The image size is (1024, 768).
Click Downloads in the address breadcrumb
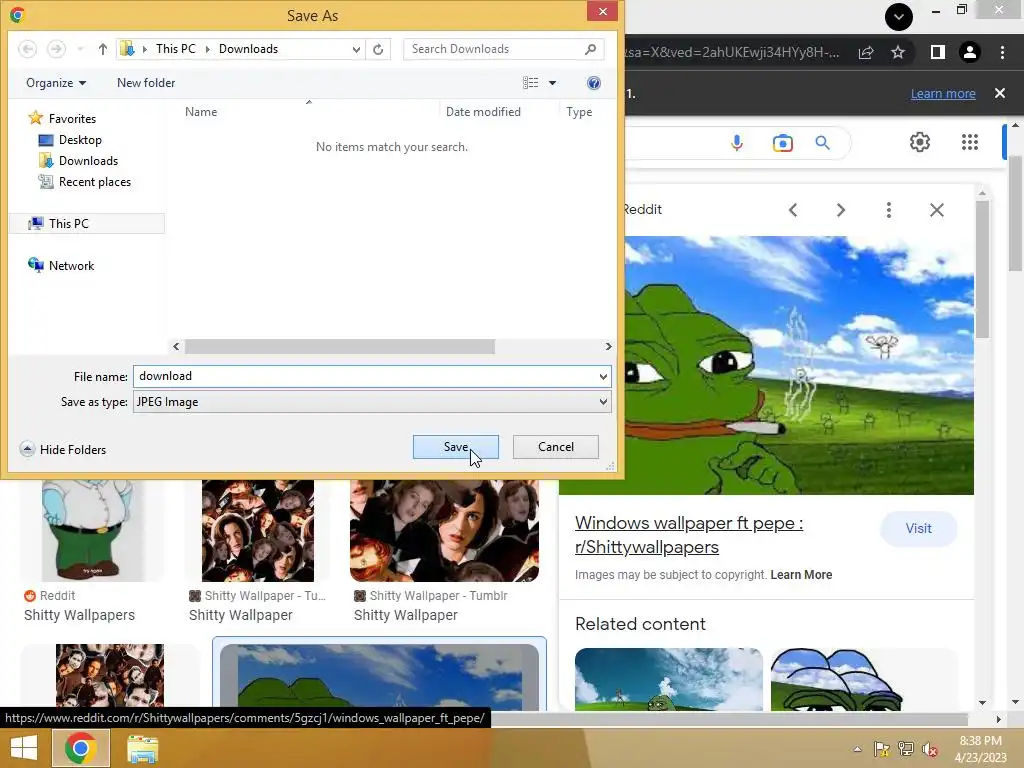248,49
